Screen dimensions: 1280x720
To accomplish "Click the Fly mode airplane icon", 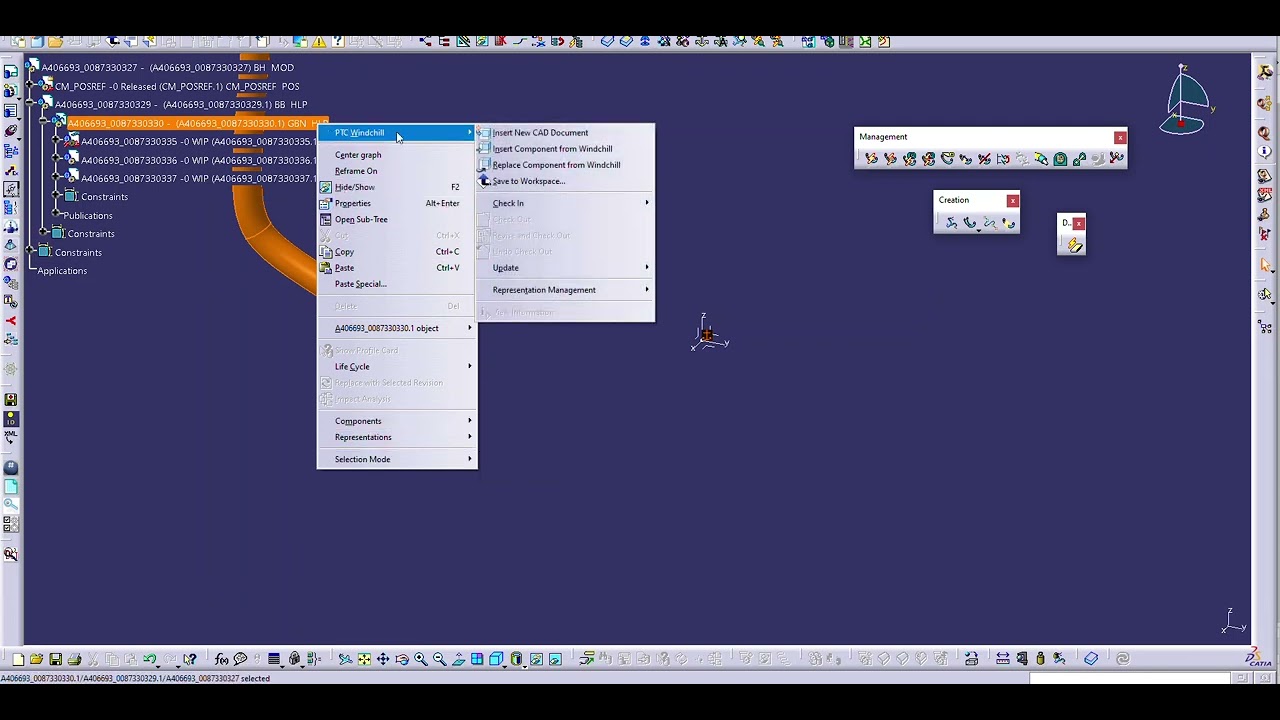I will [344, 659].
